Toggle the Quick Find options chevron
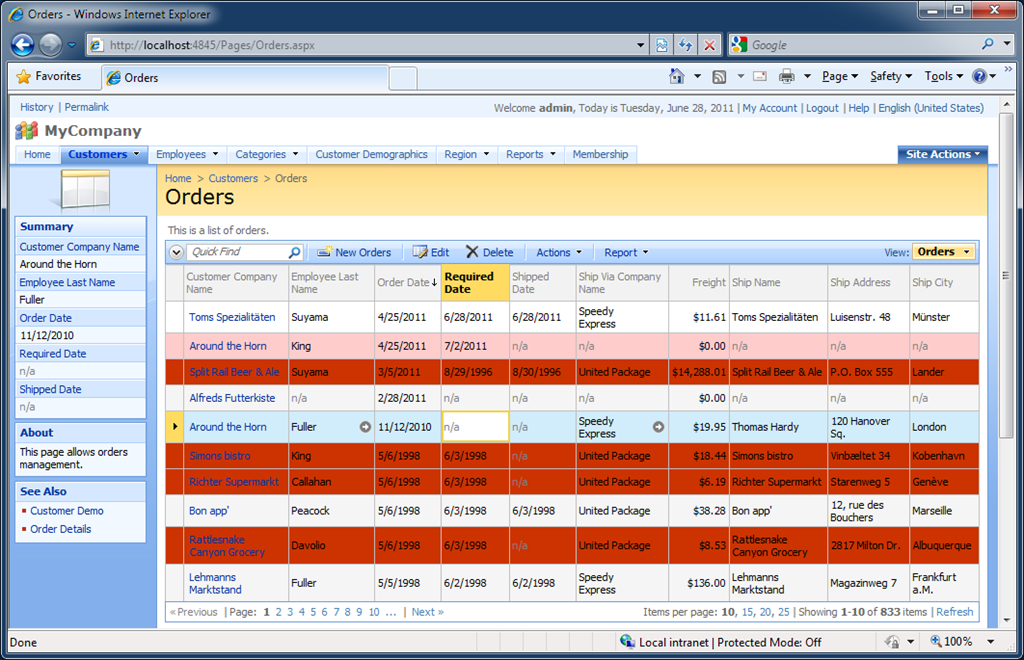This screenshot has height=660, width=1024. tap(176, 253)
